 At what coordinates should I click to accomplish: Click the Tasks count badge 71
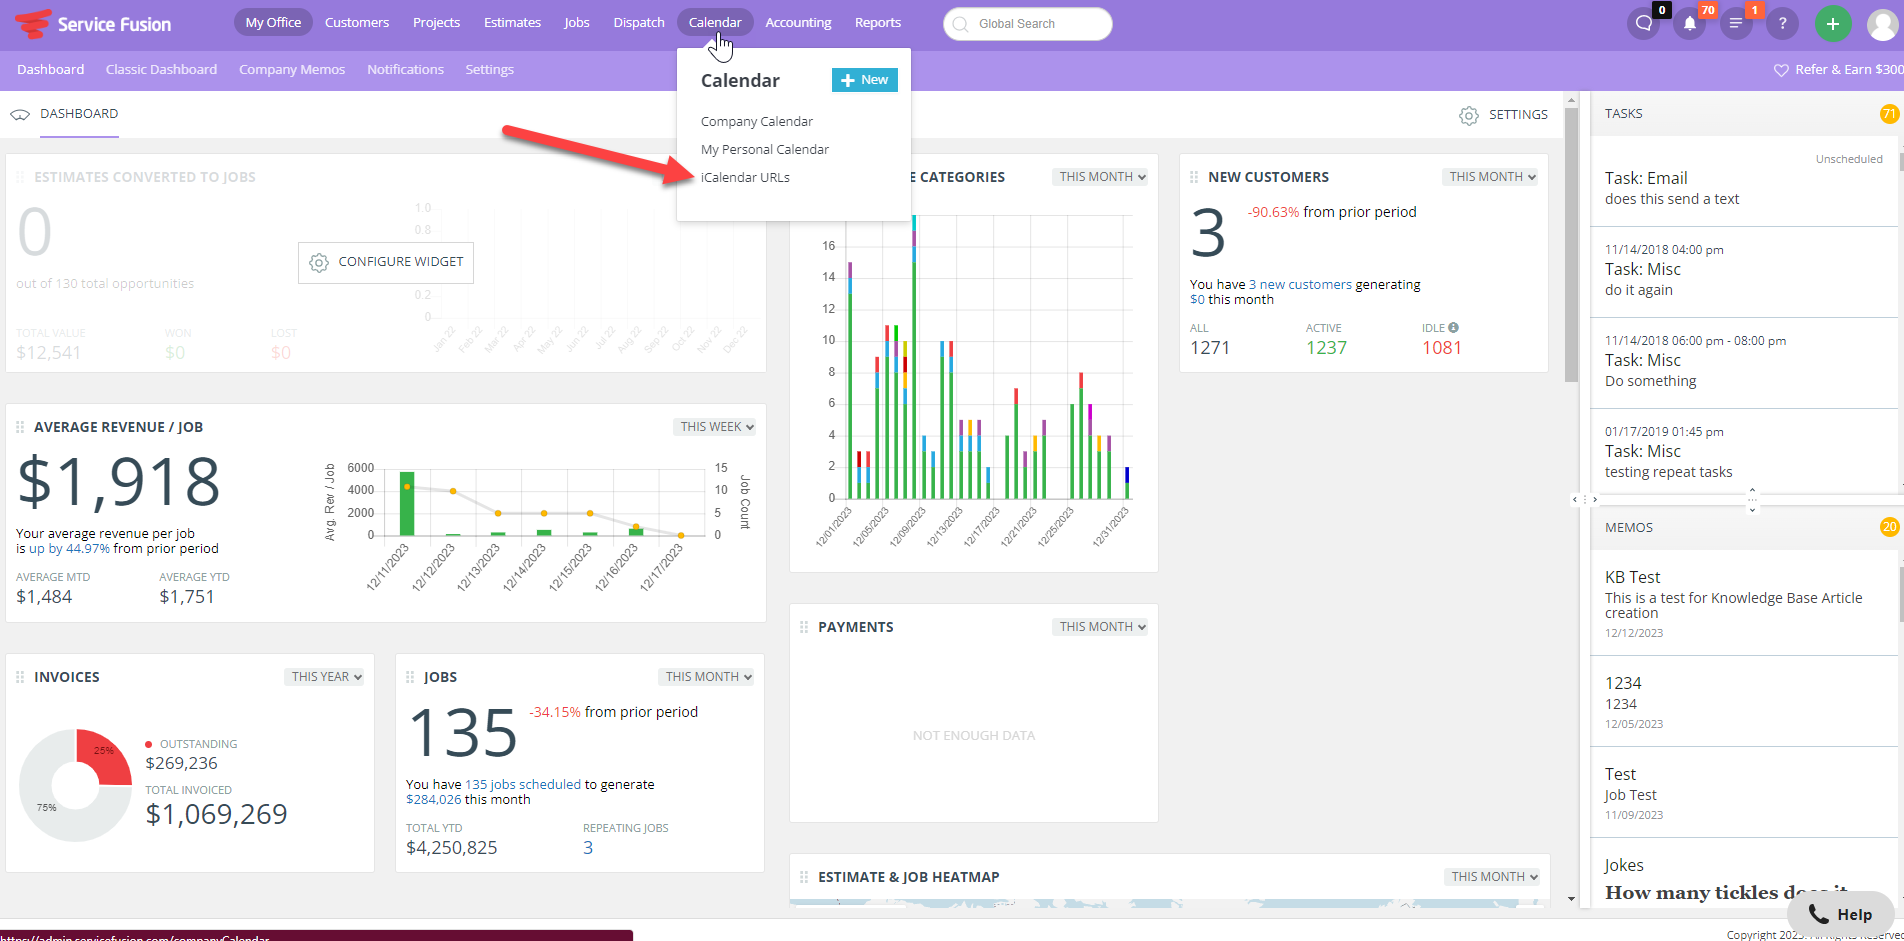coord(1889,114)
